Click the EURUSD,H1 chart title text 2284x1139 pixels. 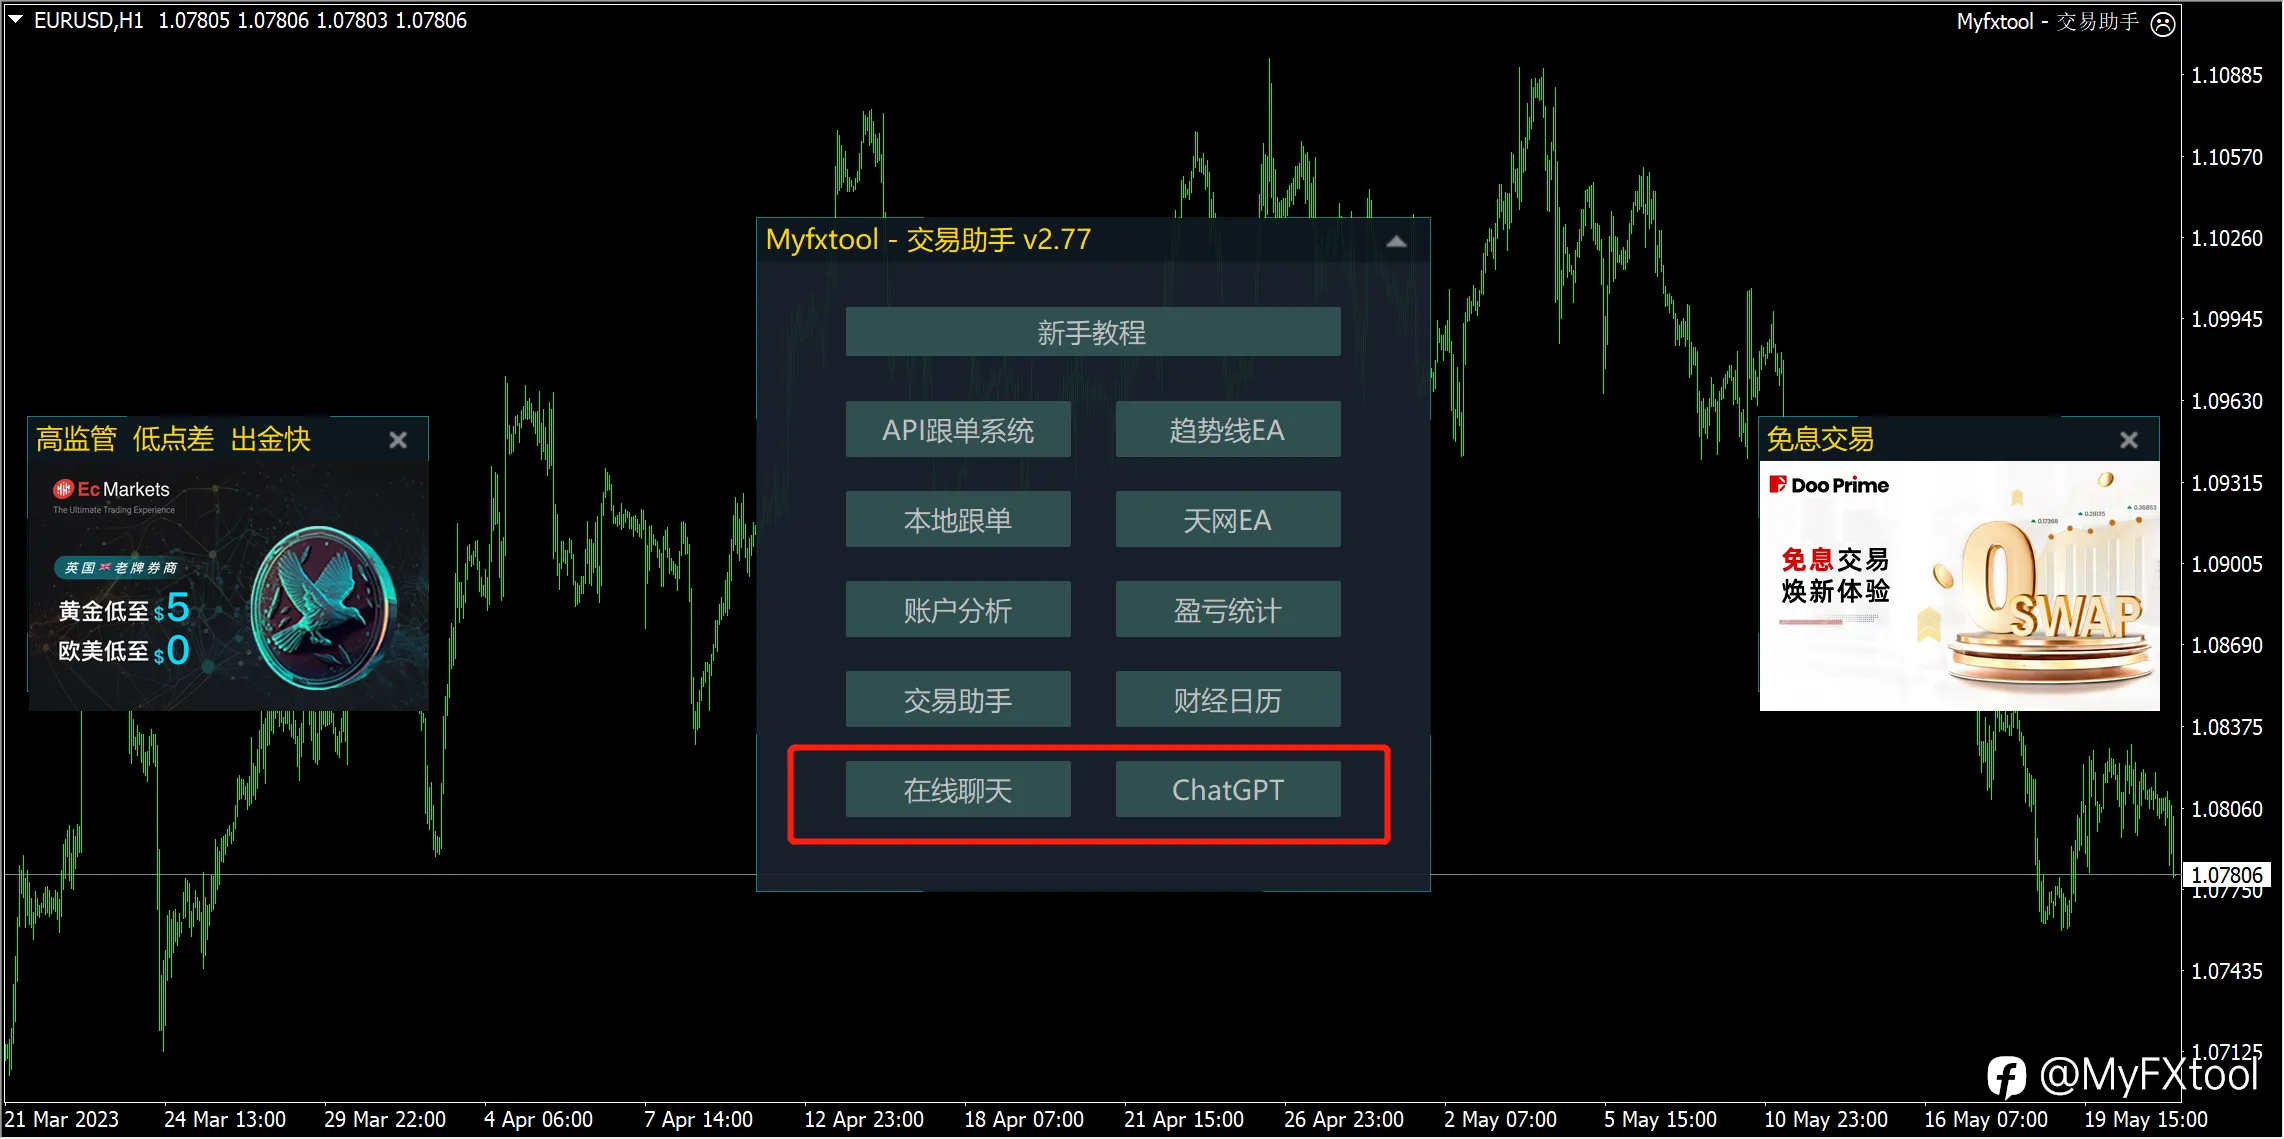(89, 20)
